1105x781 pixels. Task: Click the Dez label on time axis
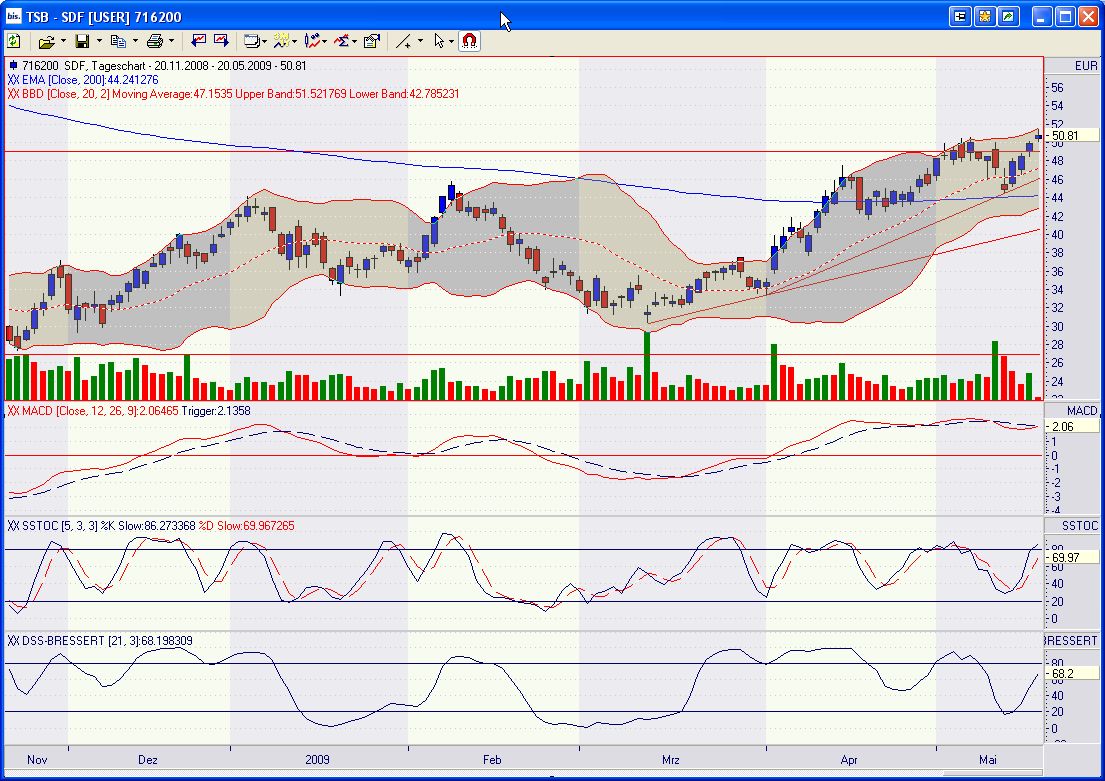(x=148, y=760)
